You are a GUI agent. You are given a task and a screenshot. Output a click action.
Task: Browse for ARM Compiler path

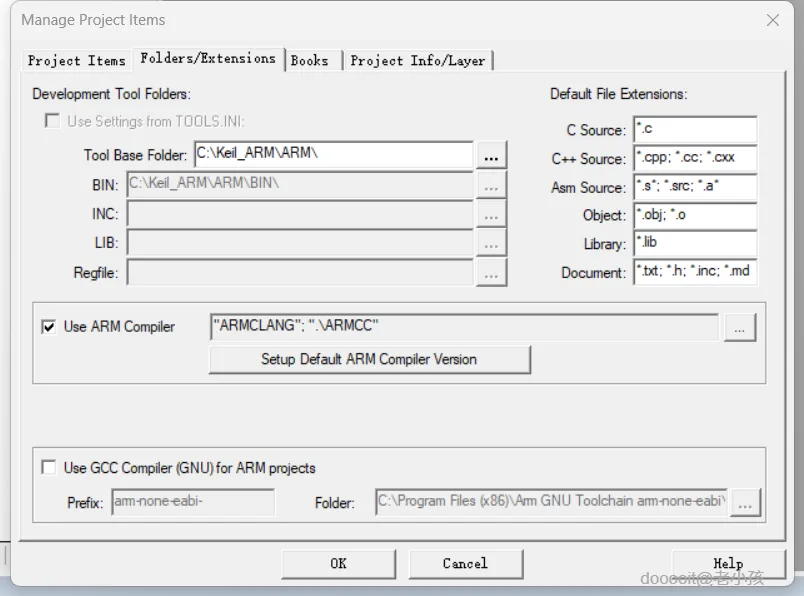739,327
